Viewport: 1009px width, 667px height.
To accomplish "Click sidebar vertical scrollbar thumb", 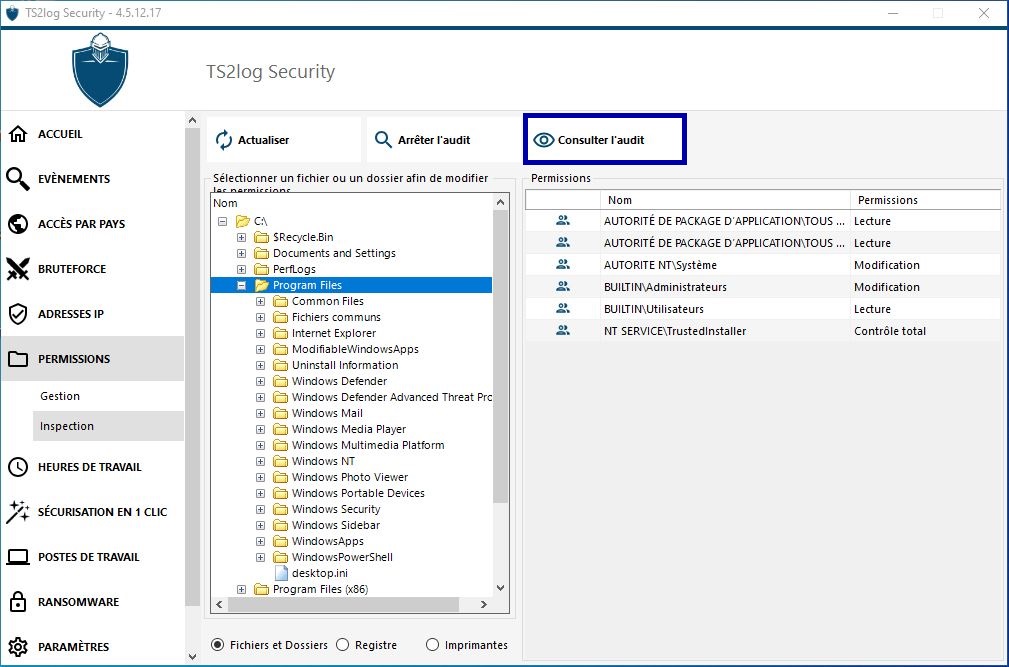I will [x=192, y=367].
